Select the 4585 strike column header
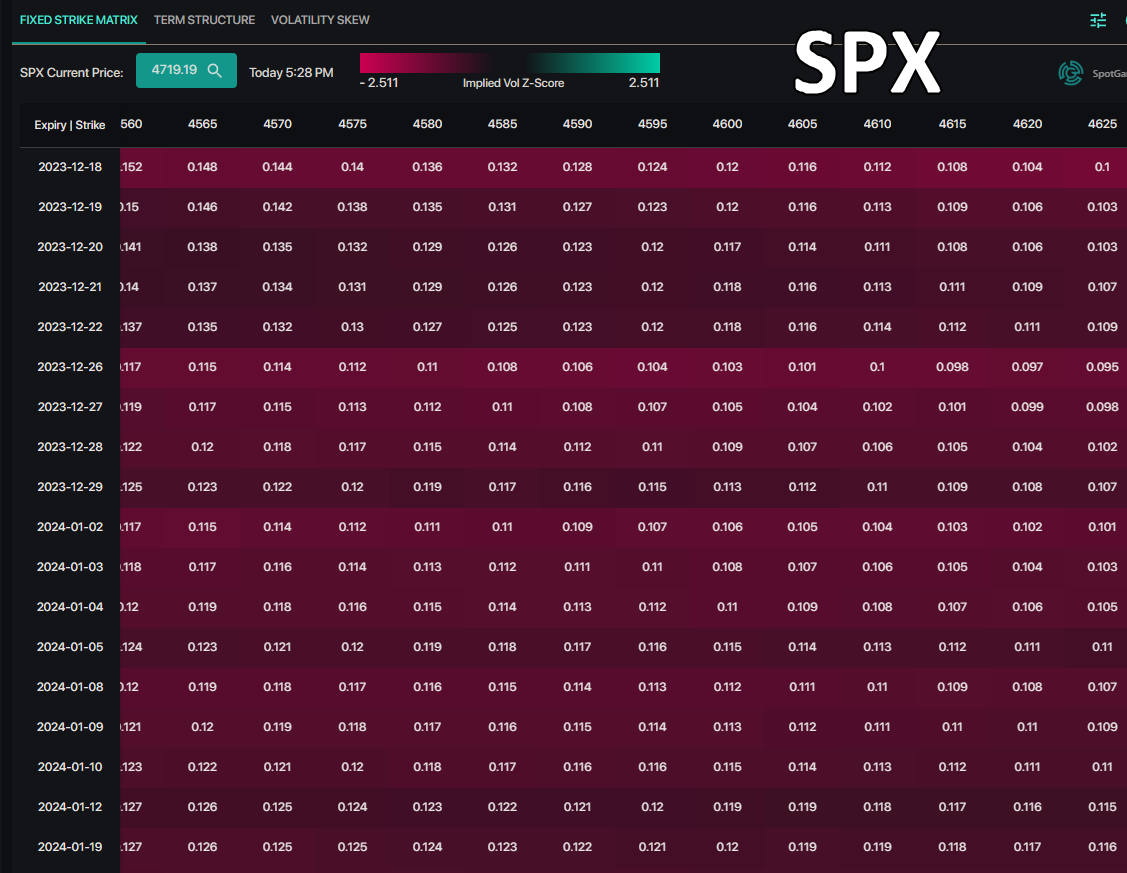This screenshot has height=873, width=1127. [x=502, y=124]
